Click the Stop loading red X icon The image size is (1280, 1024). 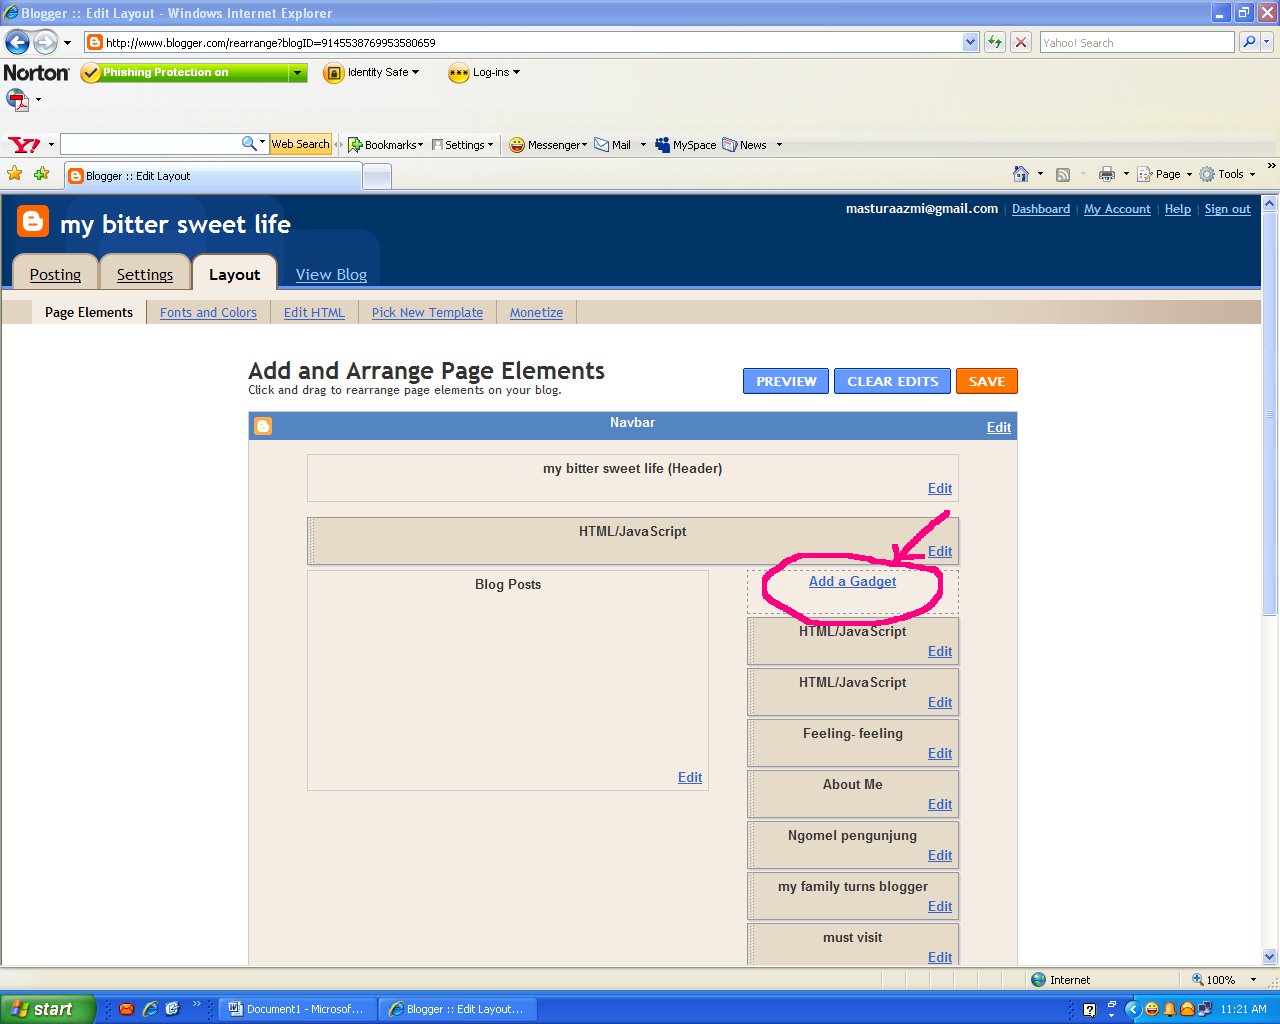pos(1020,42)
